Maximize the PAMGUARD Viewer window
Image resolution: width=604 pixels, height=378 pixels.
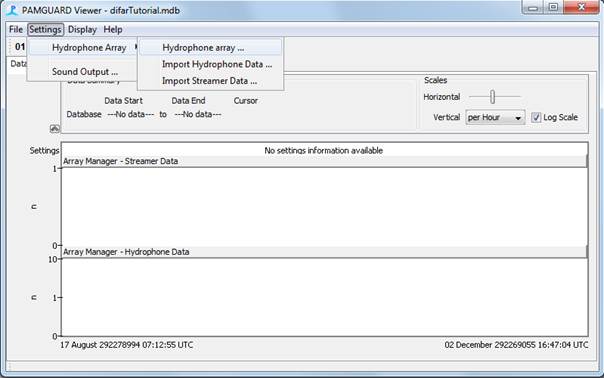point(554,7)
